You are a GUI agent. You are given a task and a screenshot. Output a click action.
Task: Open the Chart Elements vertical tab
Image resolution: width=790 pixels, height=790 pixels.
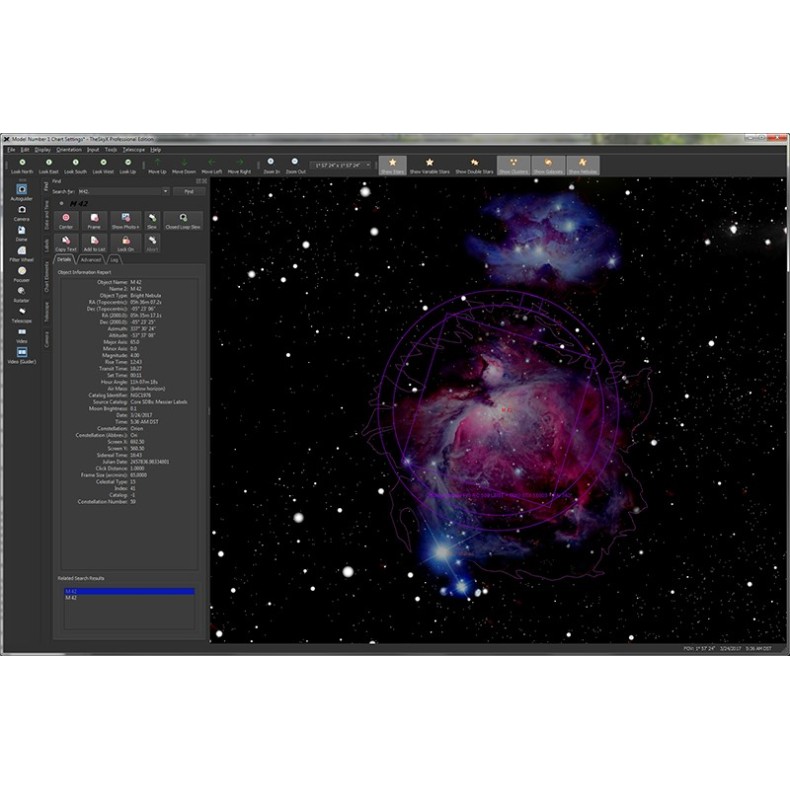tap(45, 273)
